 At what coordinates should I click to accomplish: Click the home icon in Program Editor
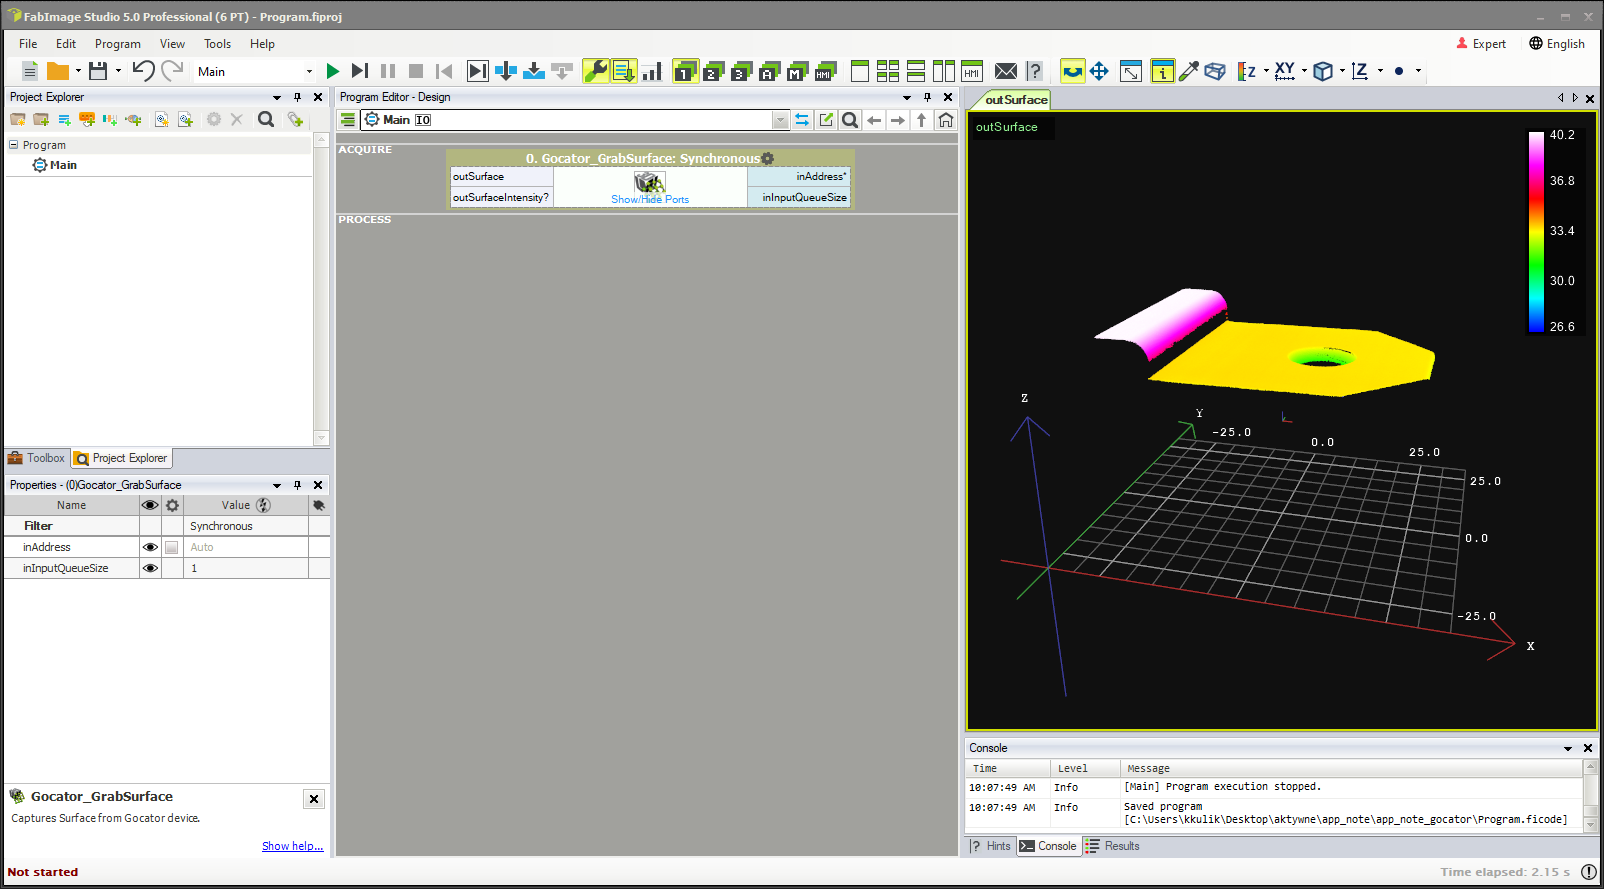[x=946, y=120]
